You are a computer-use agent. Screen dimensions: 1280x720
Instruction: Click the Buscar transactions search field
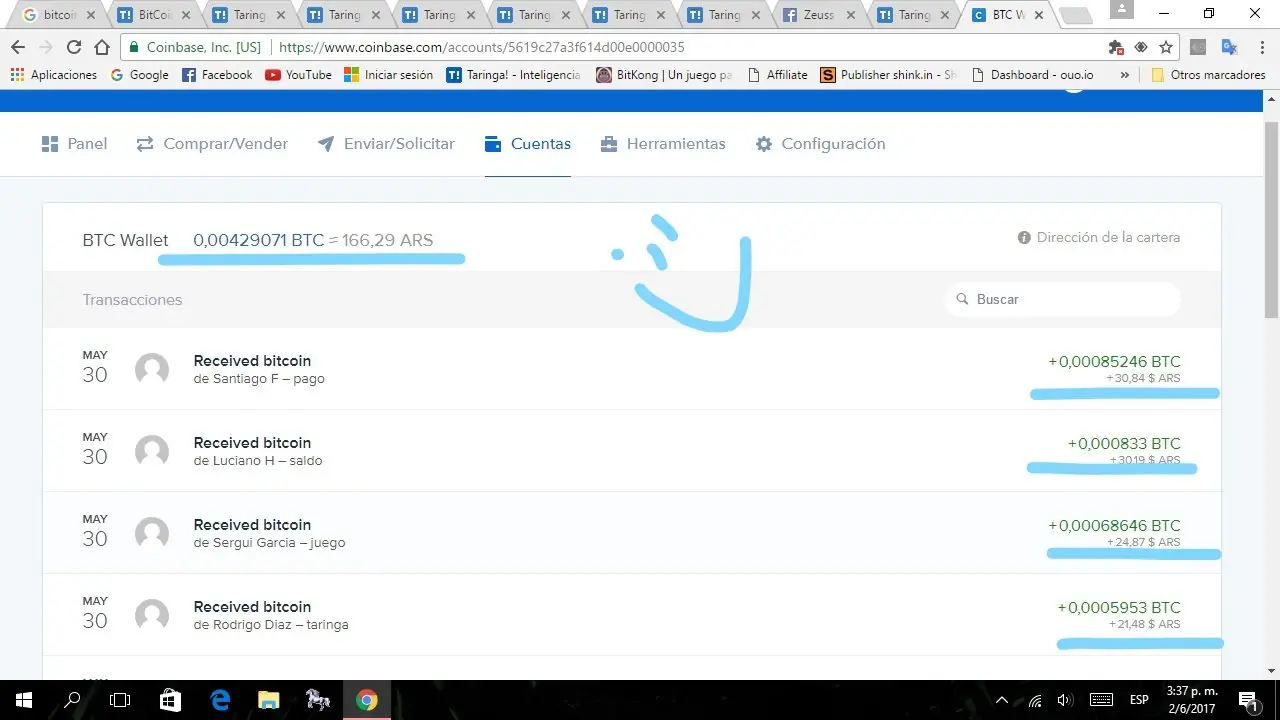click(1063, 299)
